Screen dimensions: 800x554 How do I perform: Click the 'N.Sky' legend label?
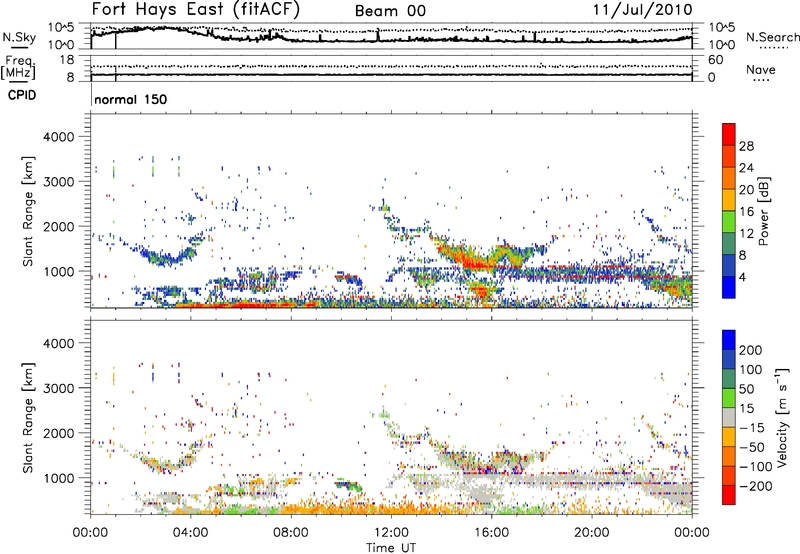(x=19, y=37)
